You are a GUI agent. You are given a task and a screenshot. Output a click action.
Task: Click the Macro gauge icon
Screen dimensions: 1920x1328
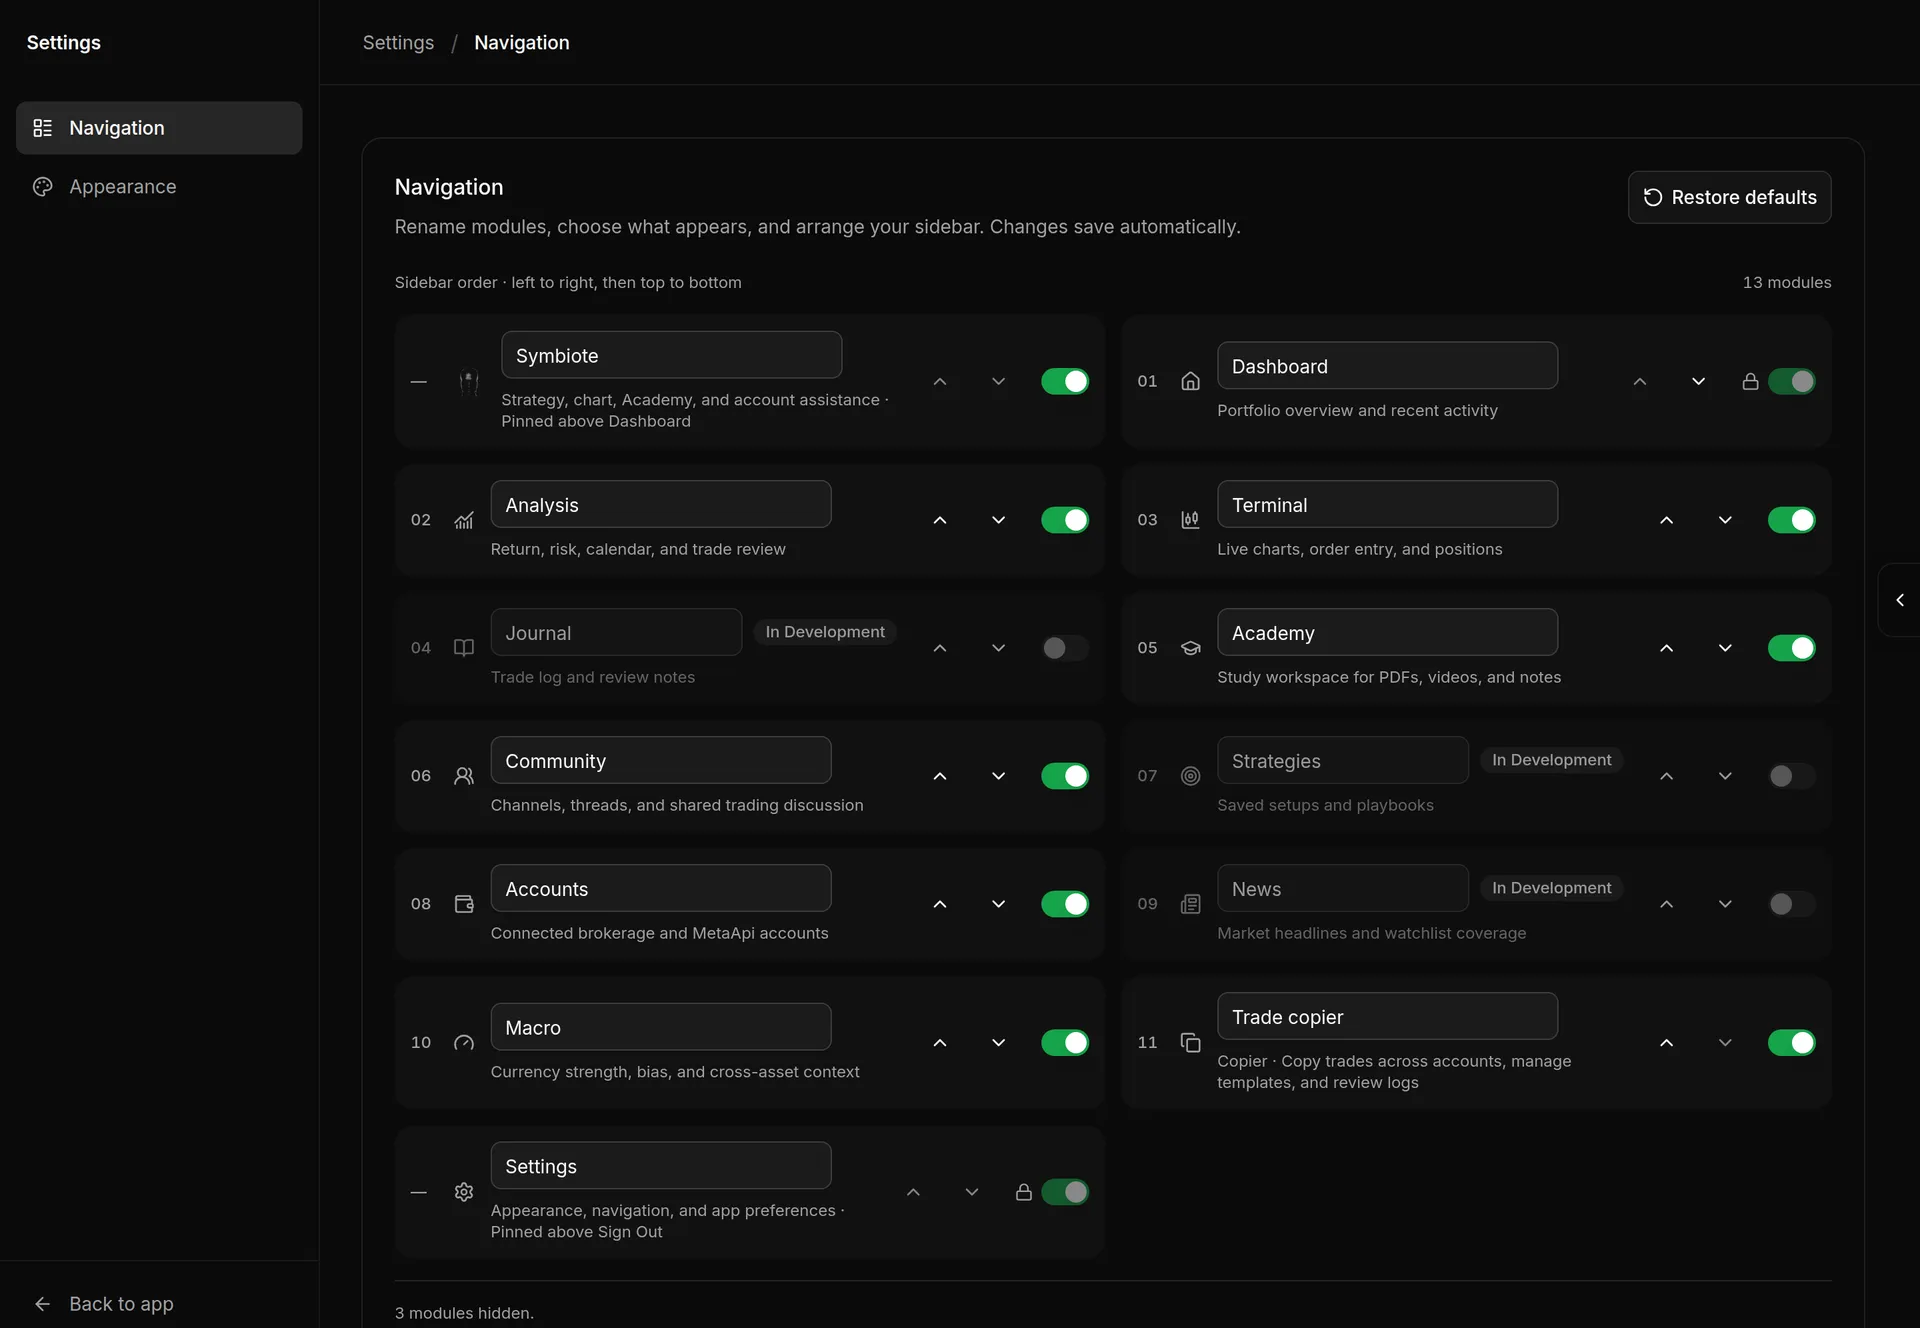(464, 1043)
